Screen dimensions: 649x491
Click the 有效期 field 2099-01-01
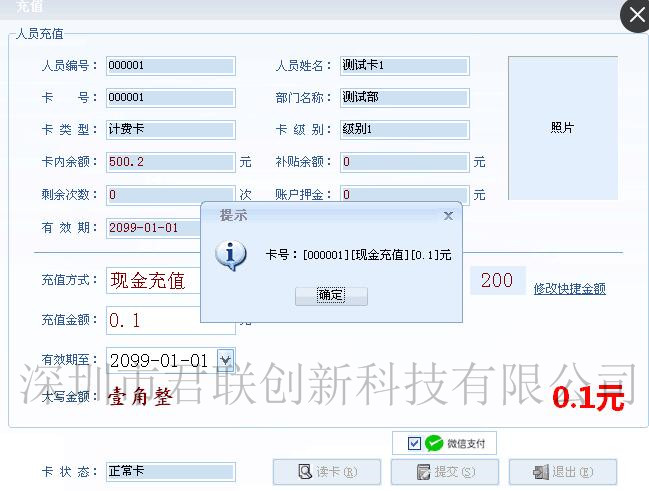pyautogui.click(x=154, y=228)
